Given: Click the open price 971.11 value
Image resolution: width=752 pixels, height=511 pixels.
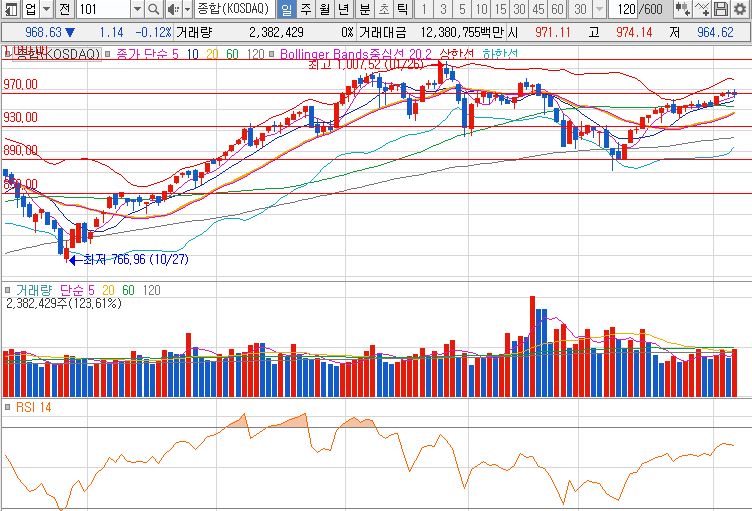Looking at the screenshot, I should pos(553,33).
